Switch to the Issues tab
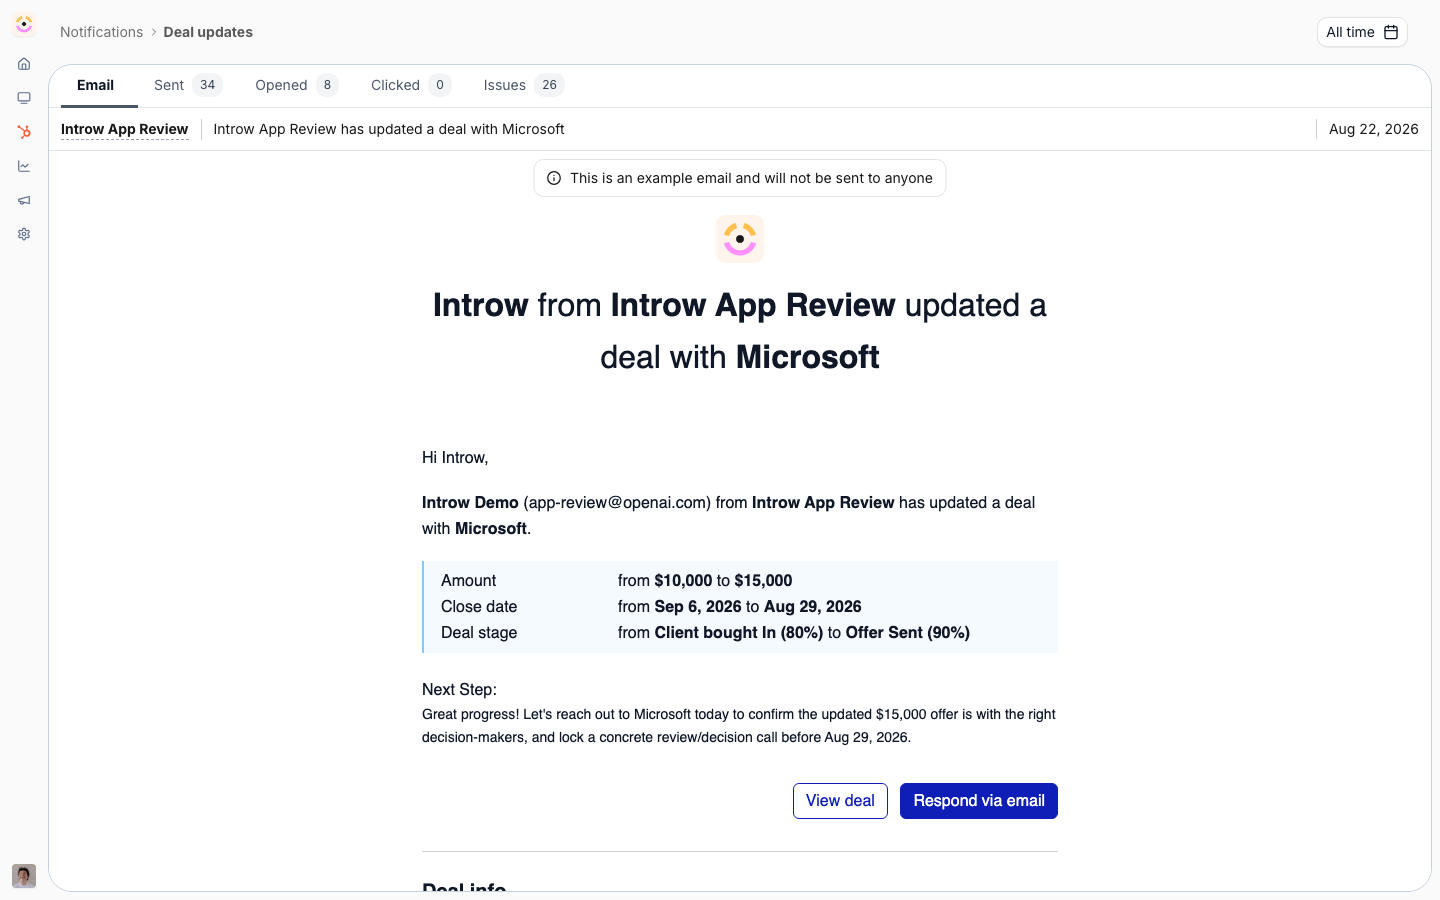Image resolution: width=1440 pixels, height=900 pixels. [x=523, y=85]
